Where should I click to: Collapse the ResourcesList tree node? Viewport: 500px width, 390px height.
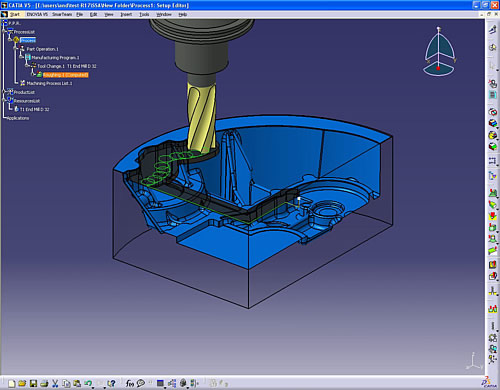pos(4,100)
